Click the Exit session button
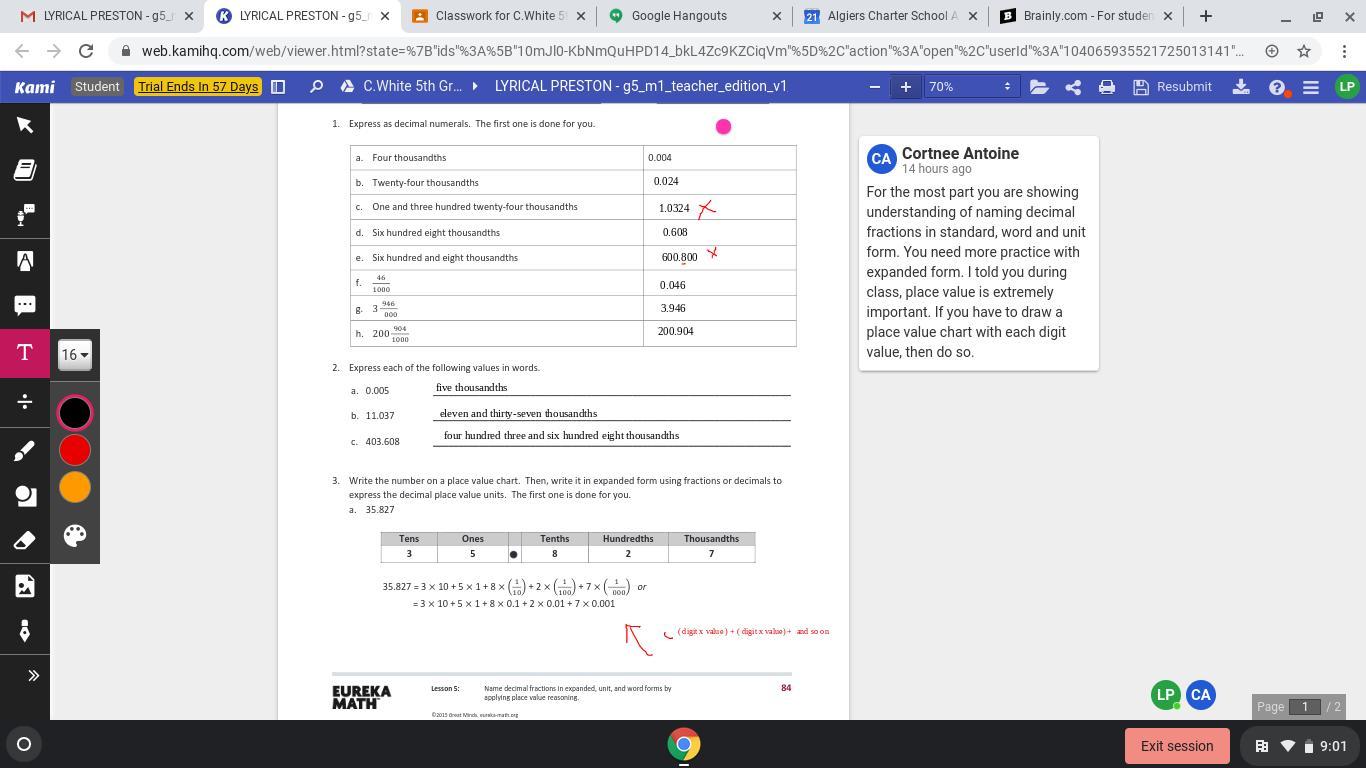 click(1177, 746)
